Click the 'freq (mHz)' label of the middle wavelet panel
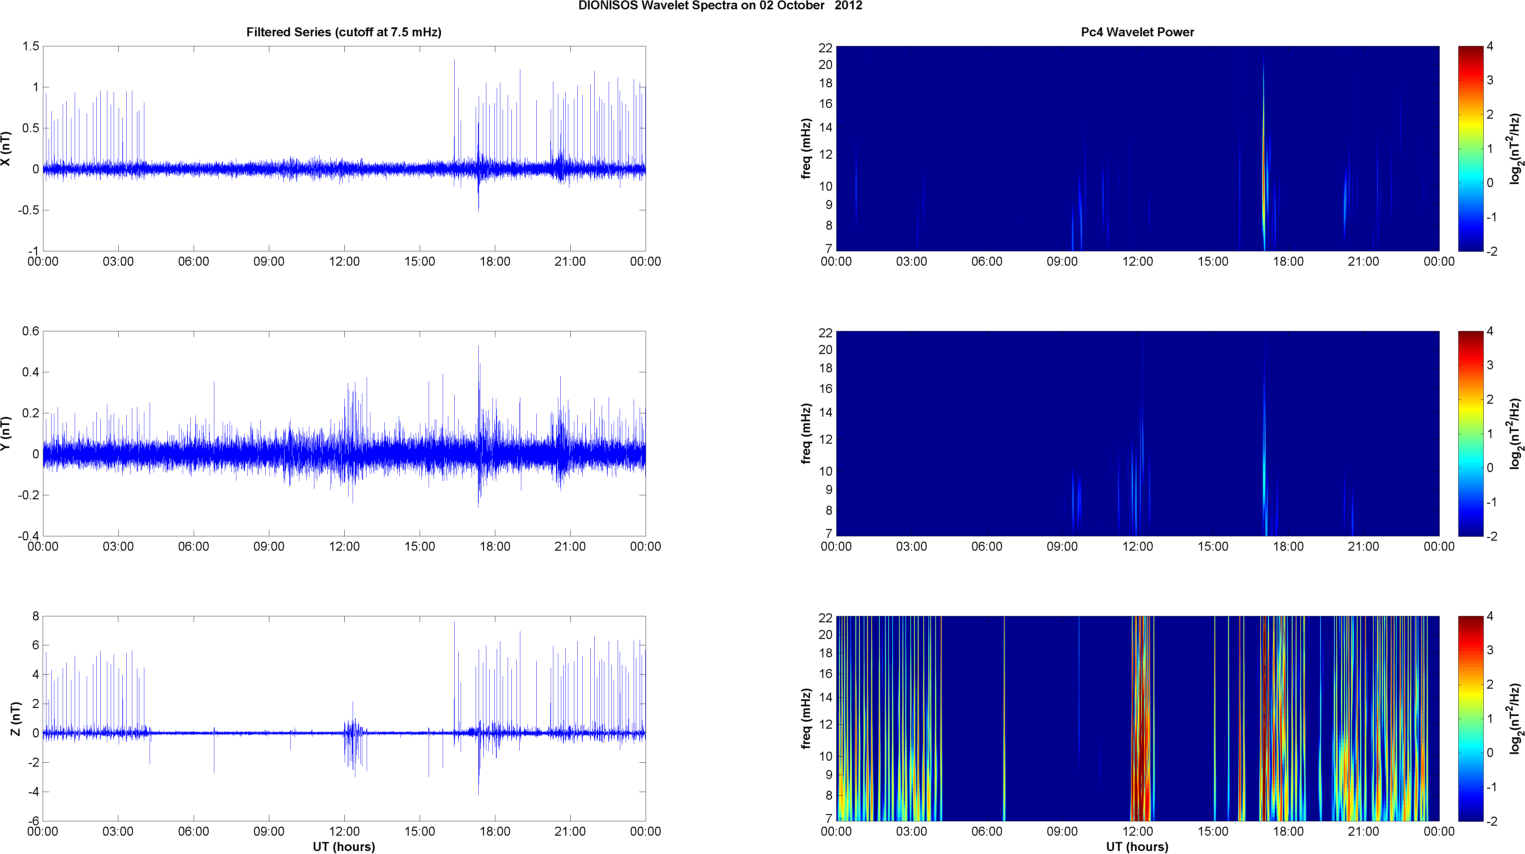The height and width of the screenshot is (854, 1525). coord(806,434)
